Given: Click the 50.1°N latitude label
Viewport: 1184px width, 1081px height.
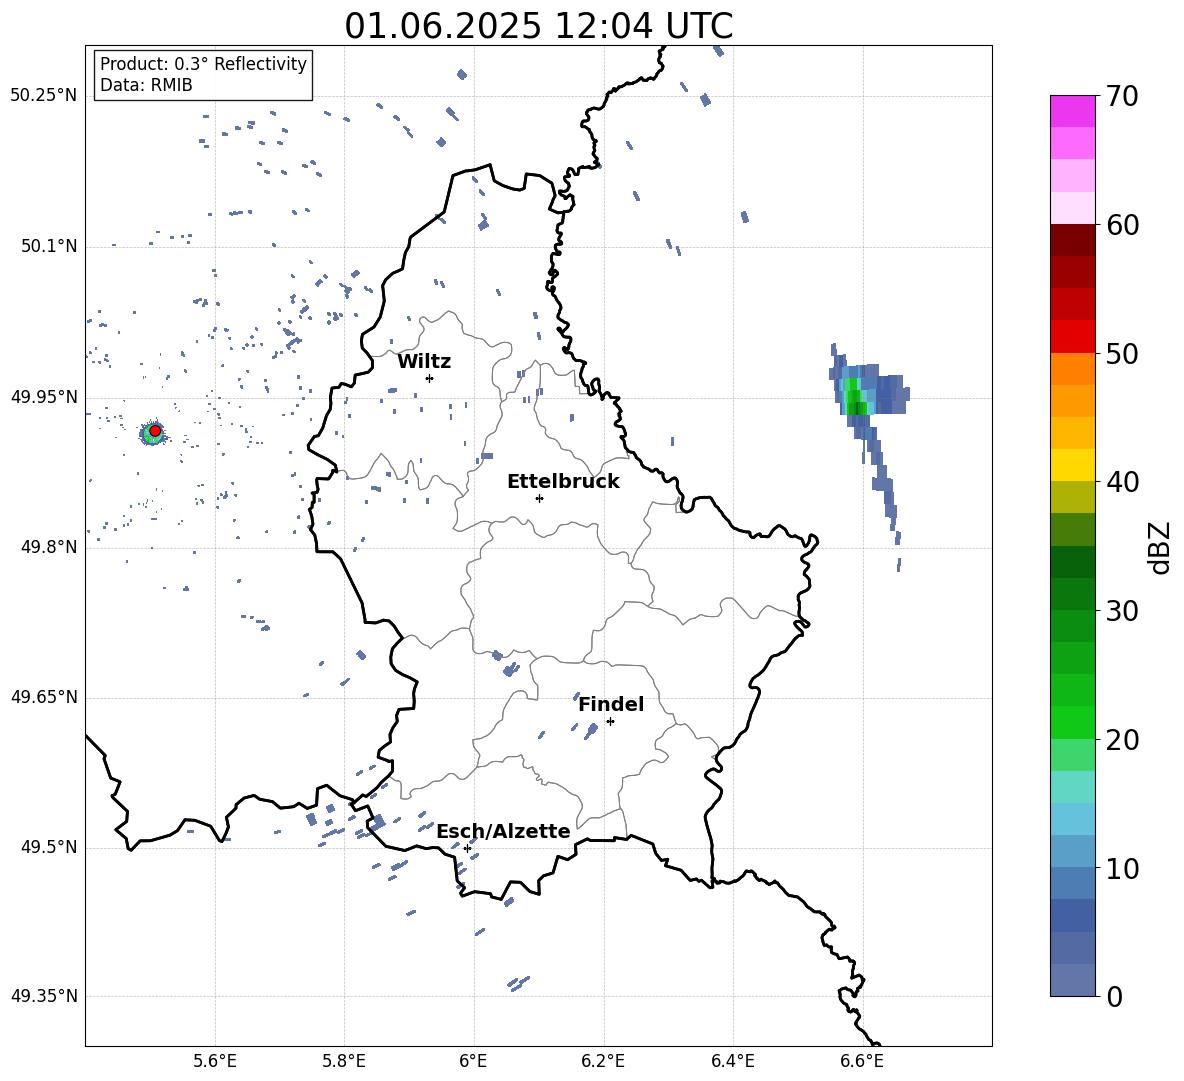Looking at the screenshot, I should 48,246.
